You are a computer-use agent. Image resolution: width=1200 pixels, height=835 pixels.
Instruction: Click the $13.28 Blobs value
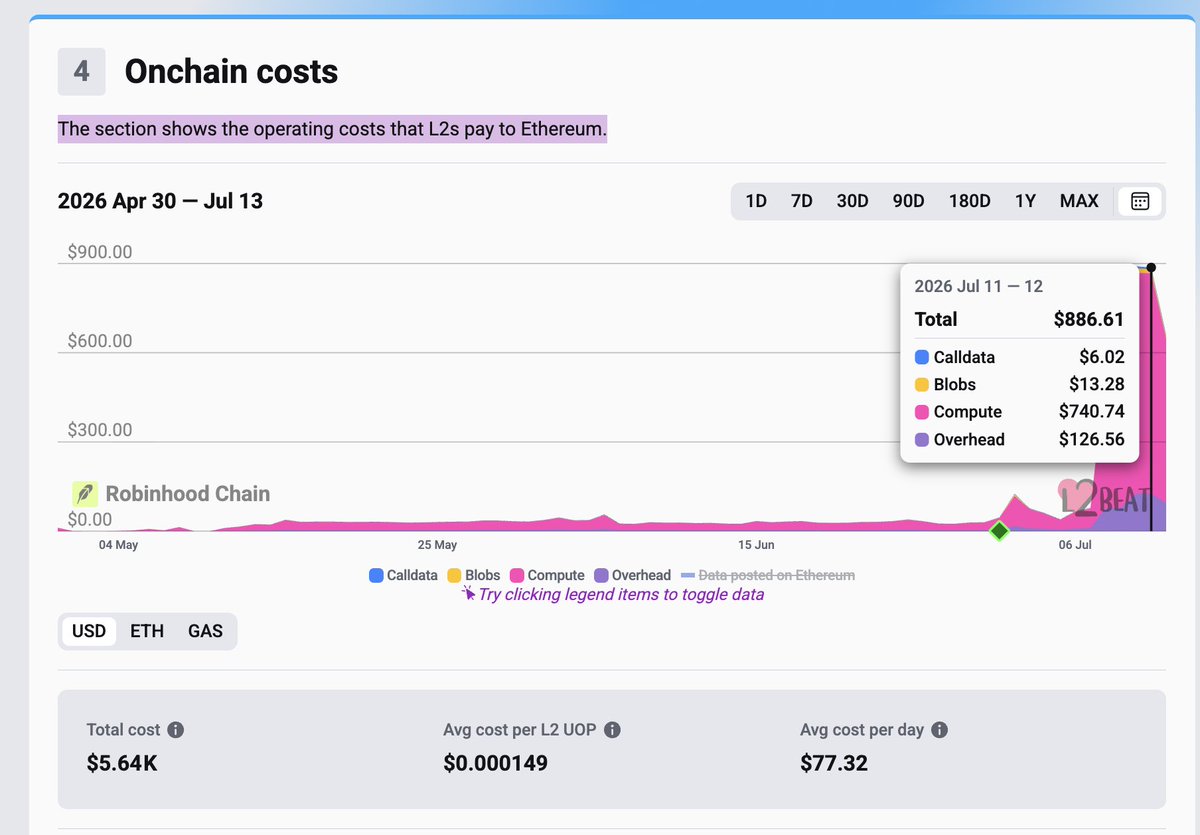point(1096,384)
